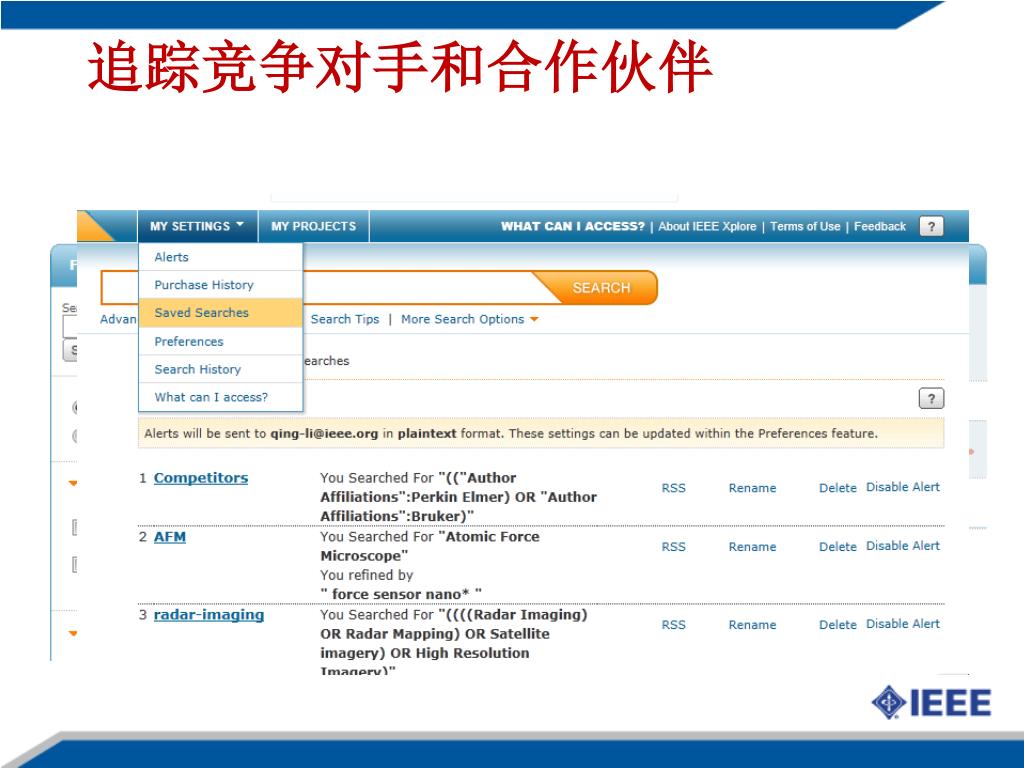Delete the radar-imaging saved search
1024x768 pixels.
tap(838, 625)
